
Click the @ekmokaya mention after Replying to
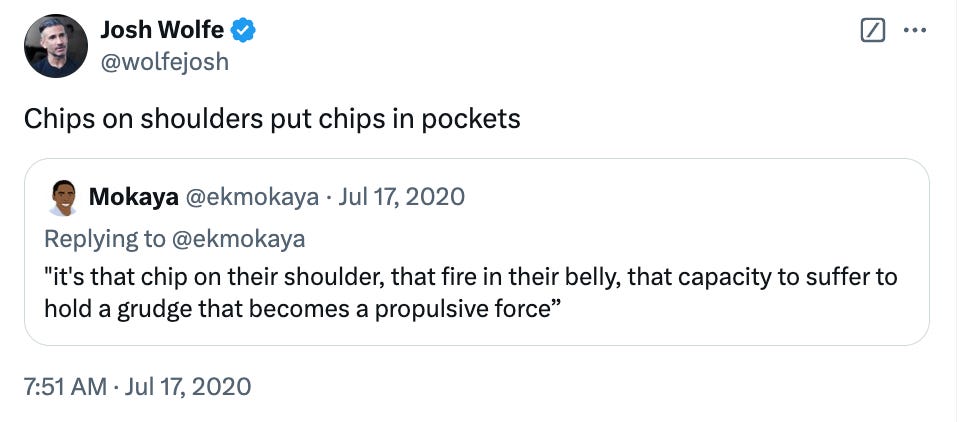pos(238,239)
